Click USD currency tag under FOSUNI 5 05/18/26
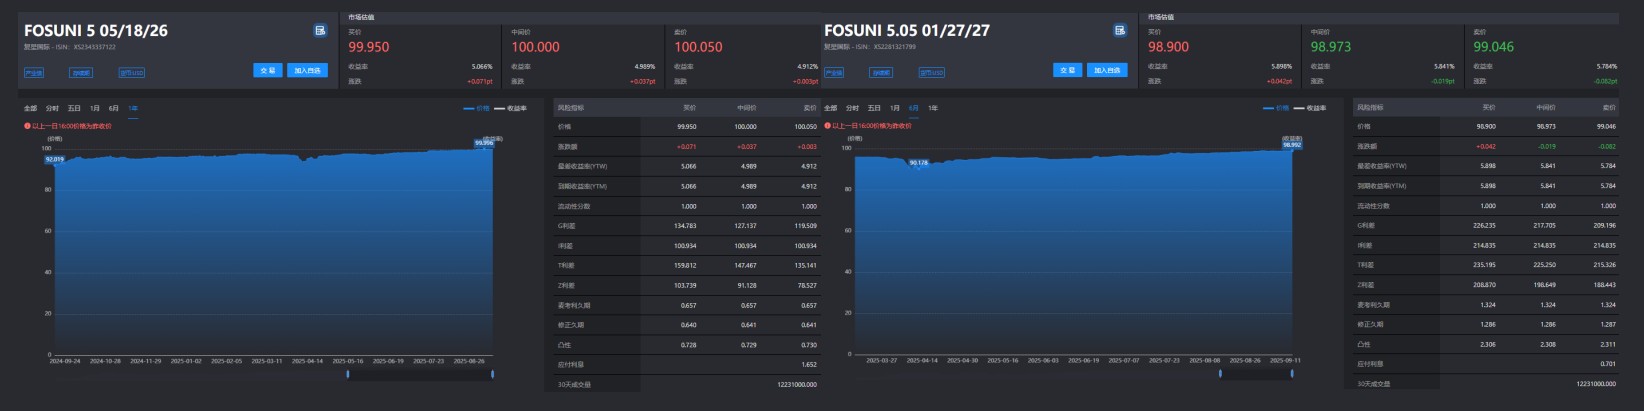The height and width of the screenshot is (411, 1644). pos(132,73)
